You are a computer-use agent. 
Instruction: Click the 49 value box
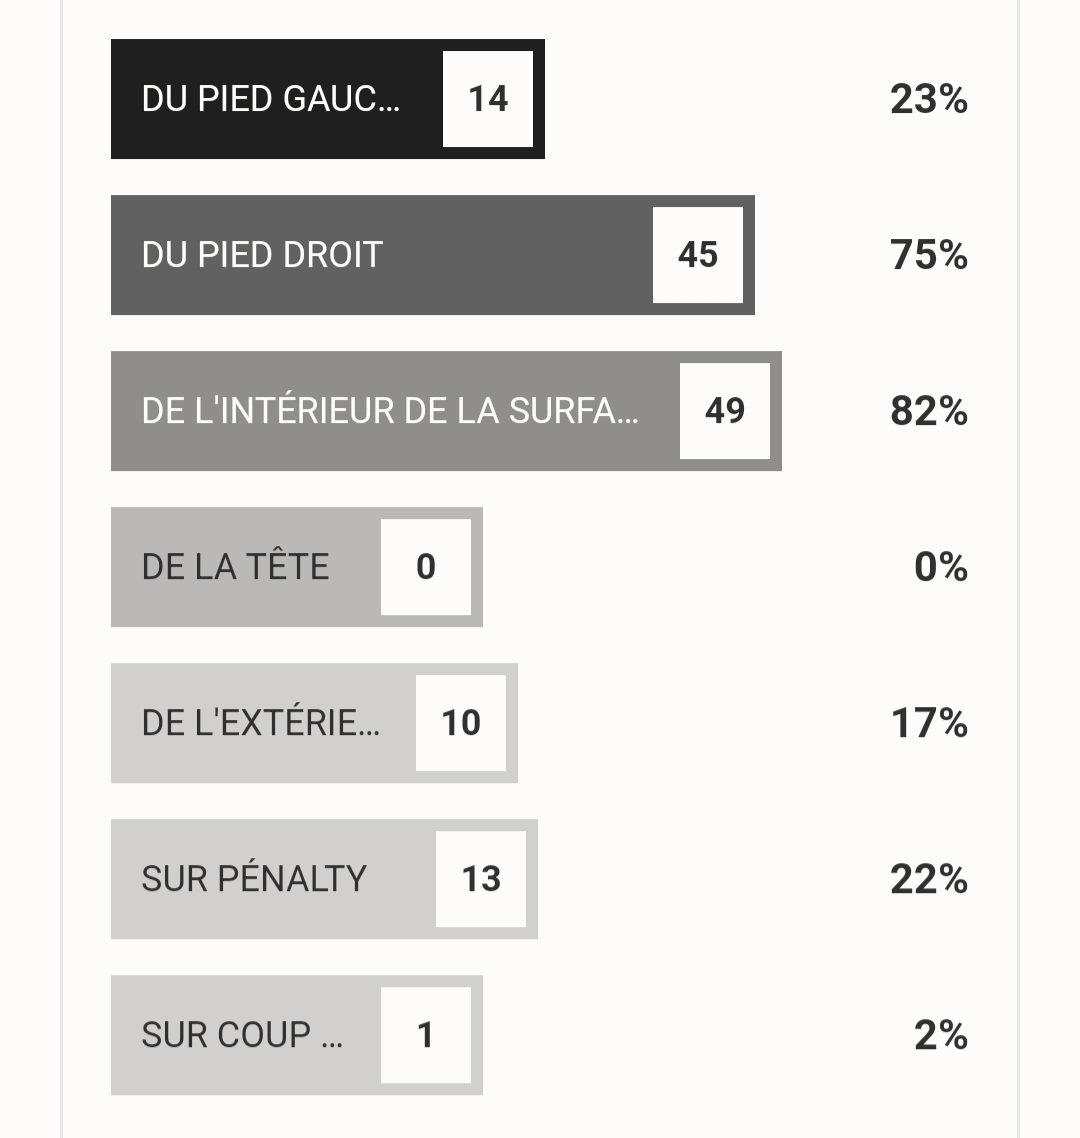tap(724, 411)
